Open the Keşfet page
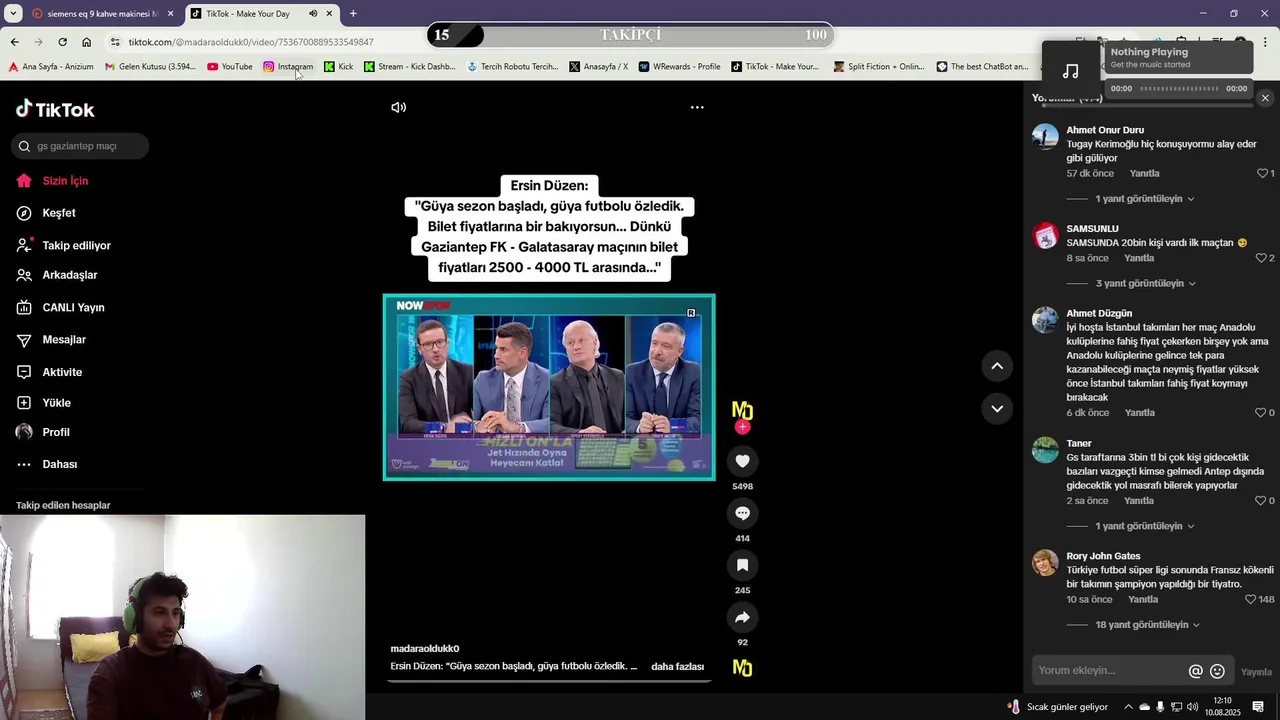Viewport: 1280px width, 720px height. 58,213
